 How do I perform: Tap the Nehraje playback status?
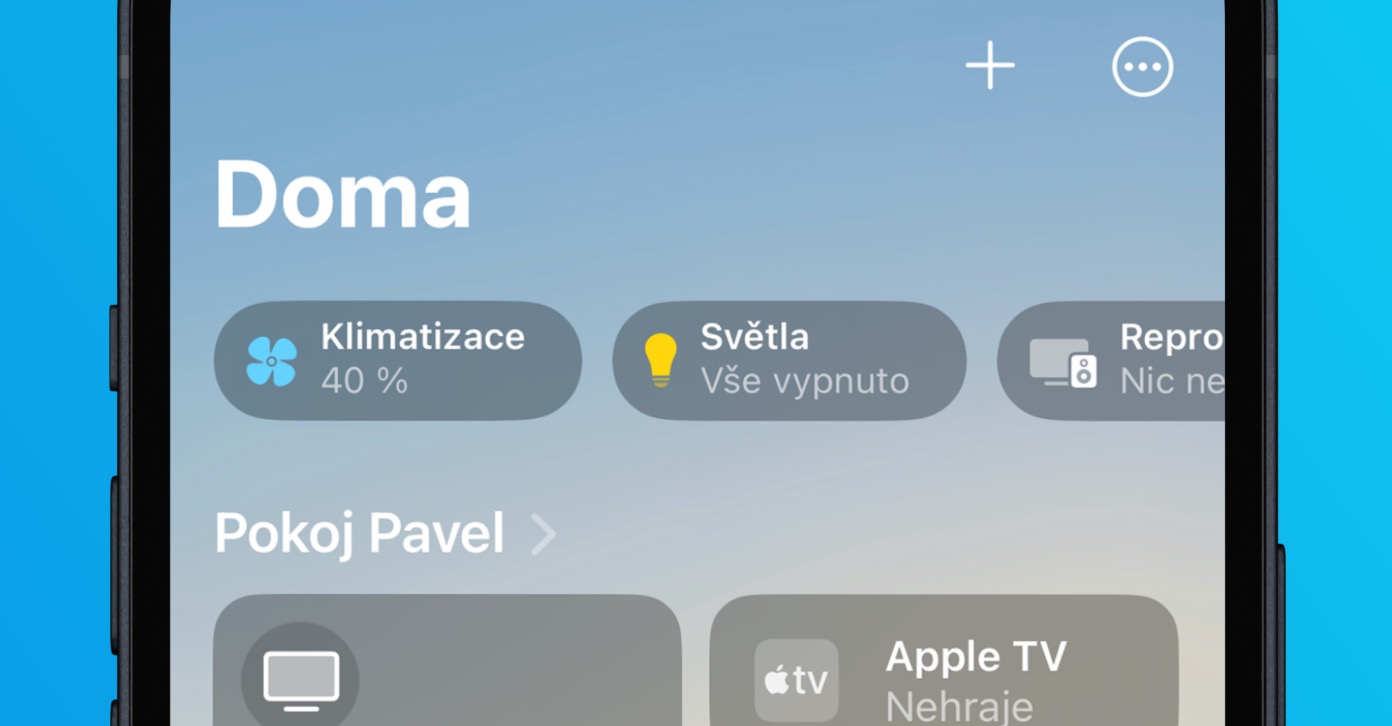tap(958, 706)
